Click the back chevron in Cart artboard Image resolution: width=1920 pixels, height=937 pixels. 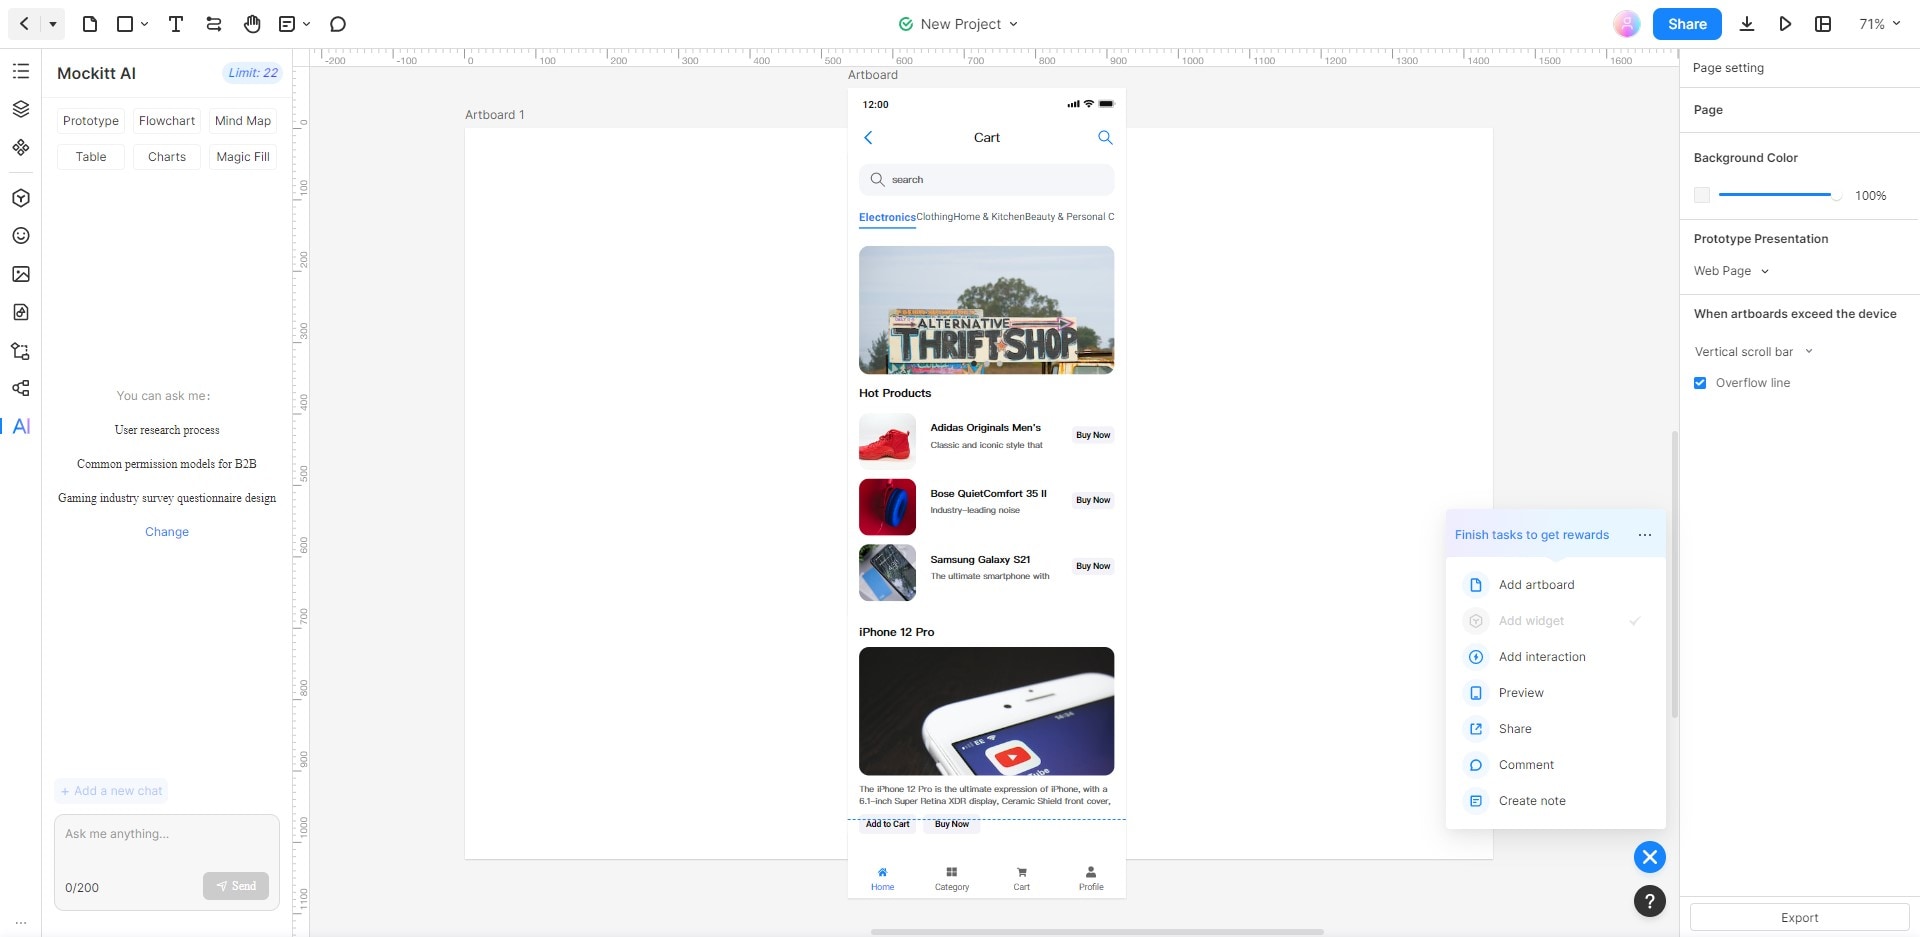868,138
